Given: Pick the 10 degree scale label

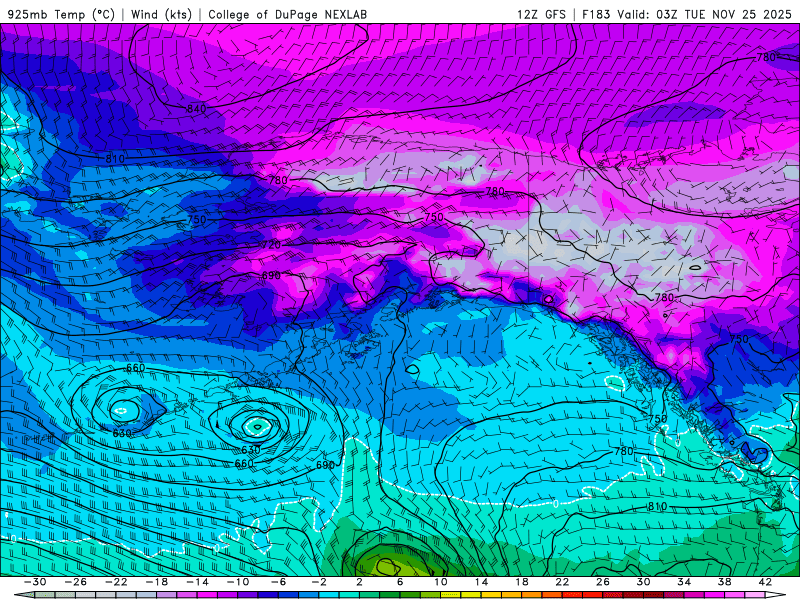Looking at the screenshot, I should (441, 582).
